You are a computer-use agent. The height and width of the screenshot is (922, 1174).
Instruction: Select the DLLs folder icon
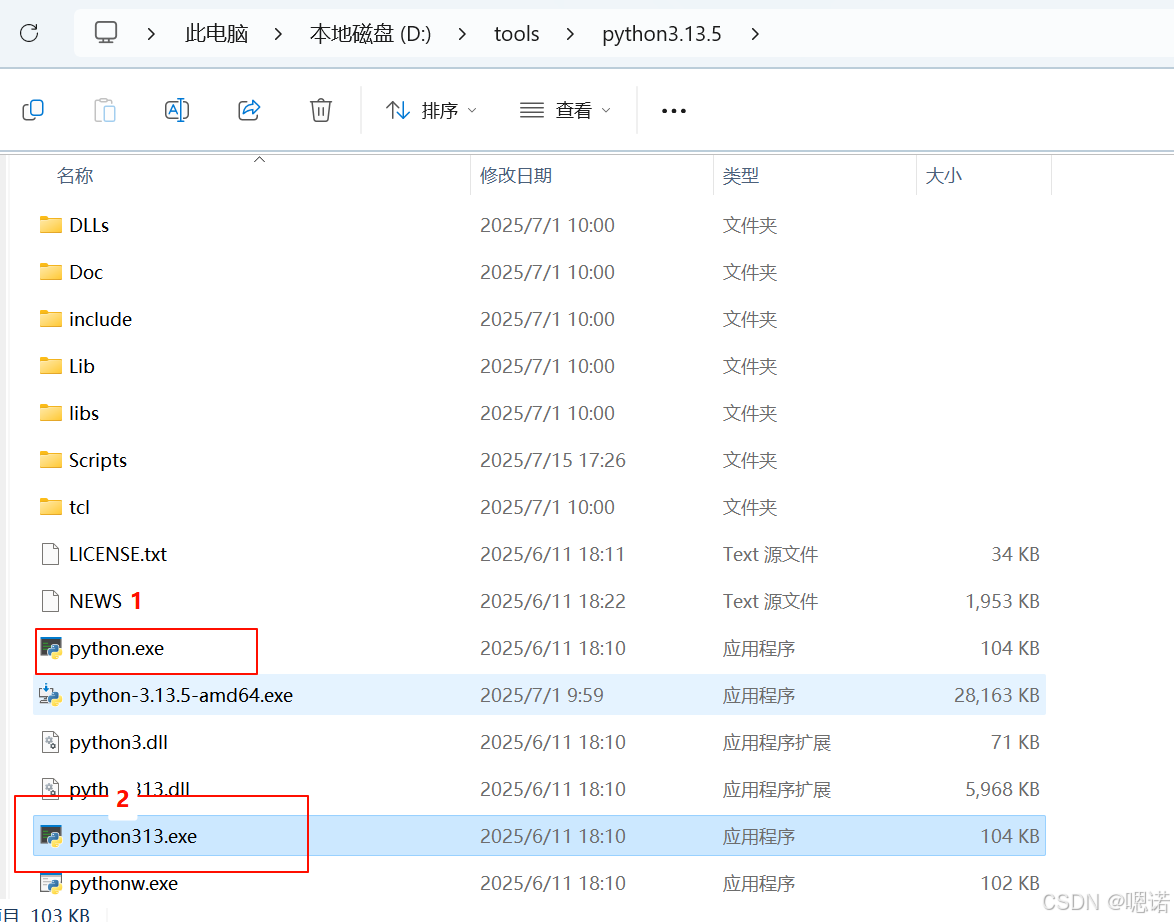[x=51, y=225]
